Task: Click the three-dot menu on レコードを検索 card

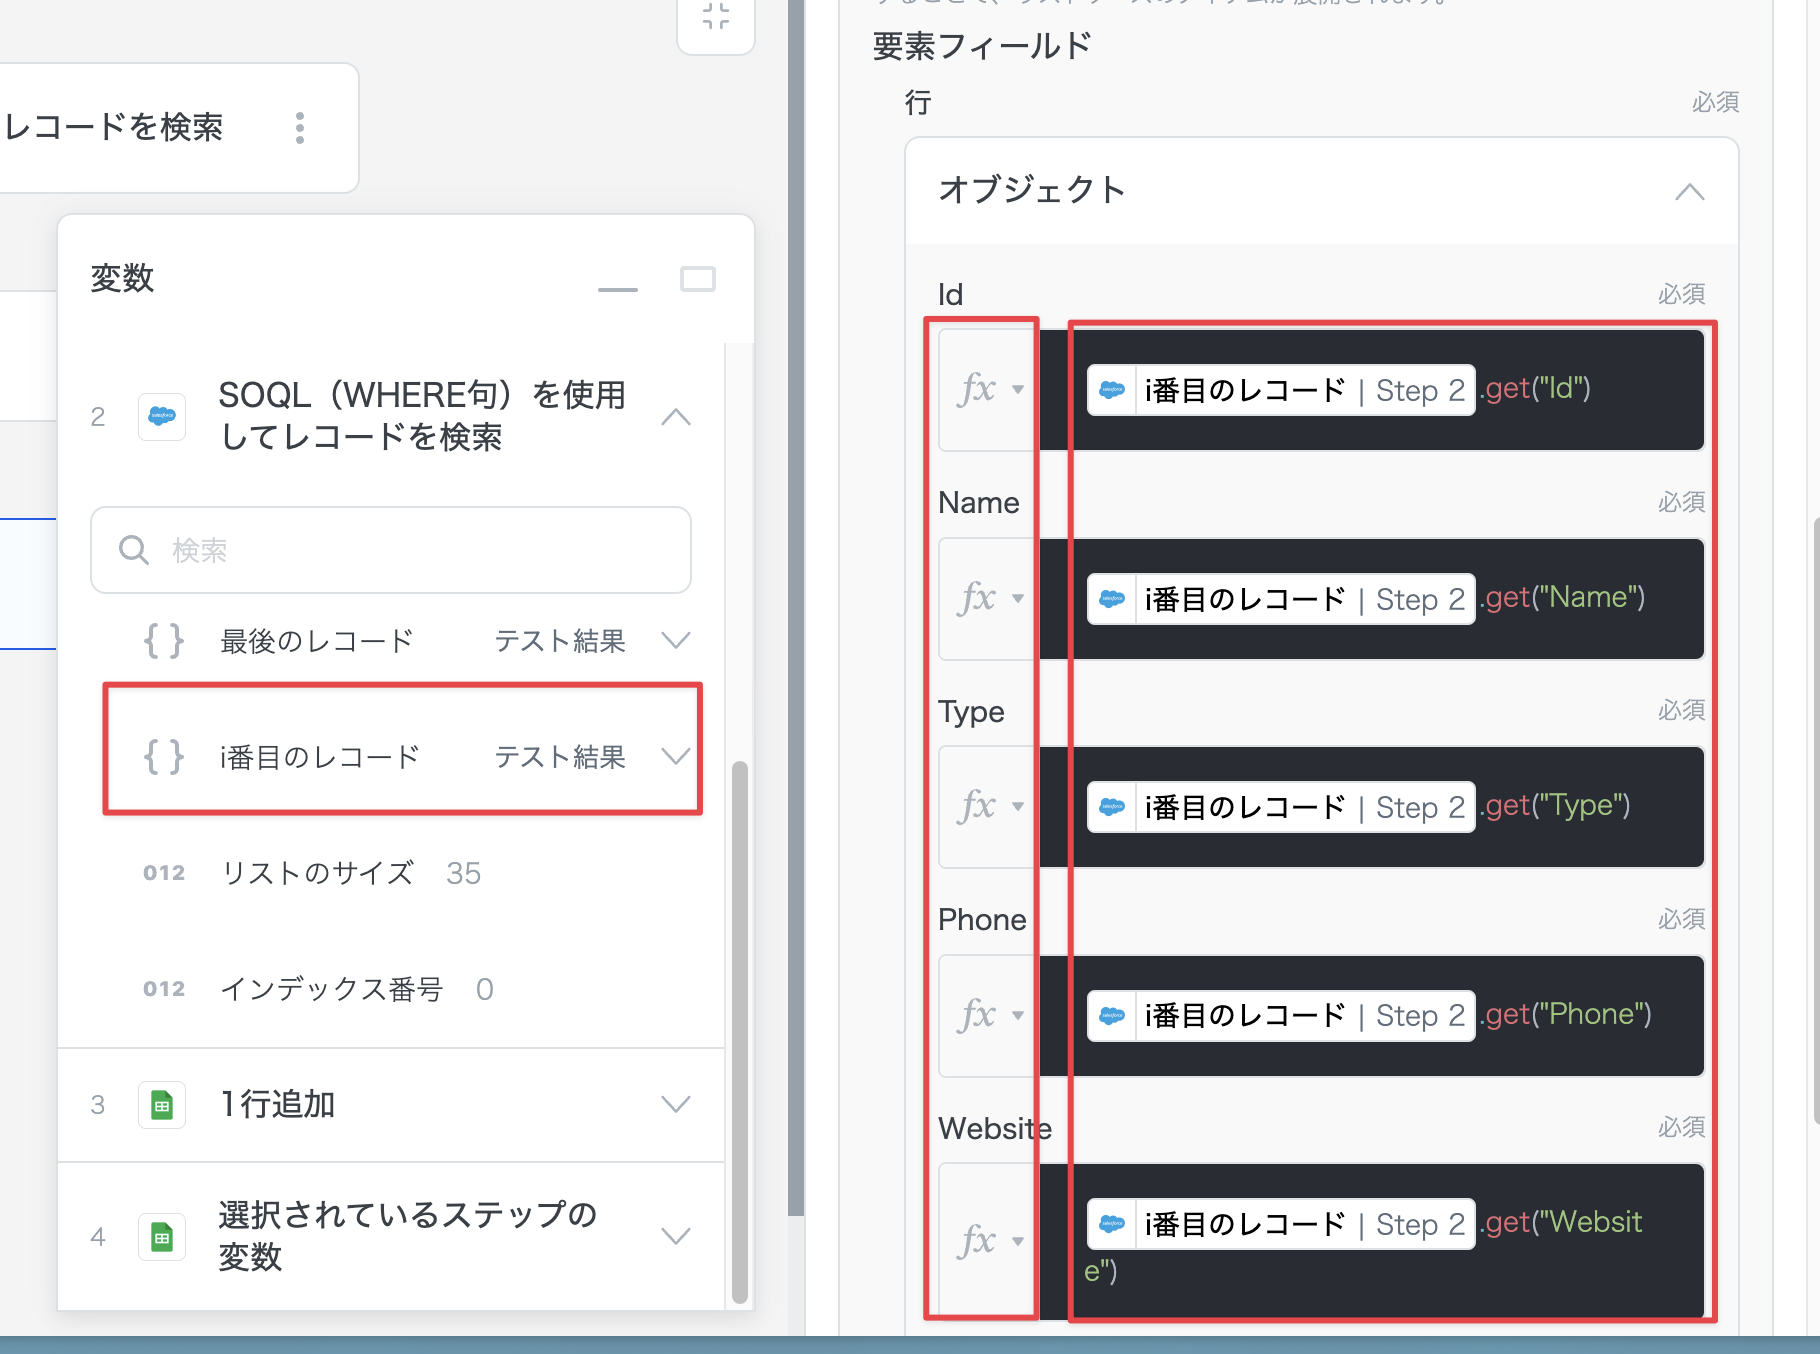Action: [x=299, y=128]
